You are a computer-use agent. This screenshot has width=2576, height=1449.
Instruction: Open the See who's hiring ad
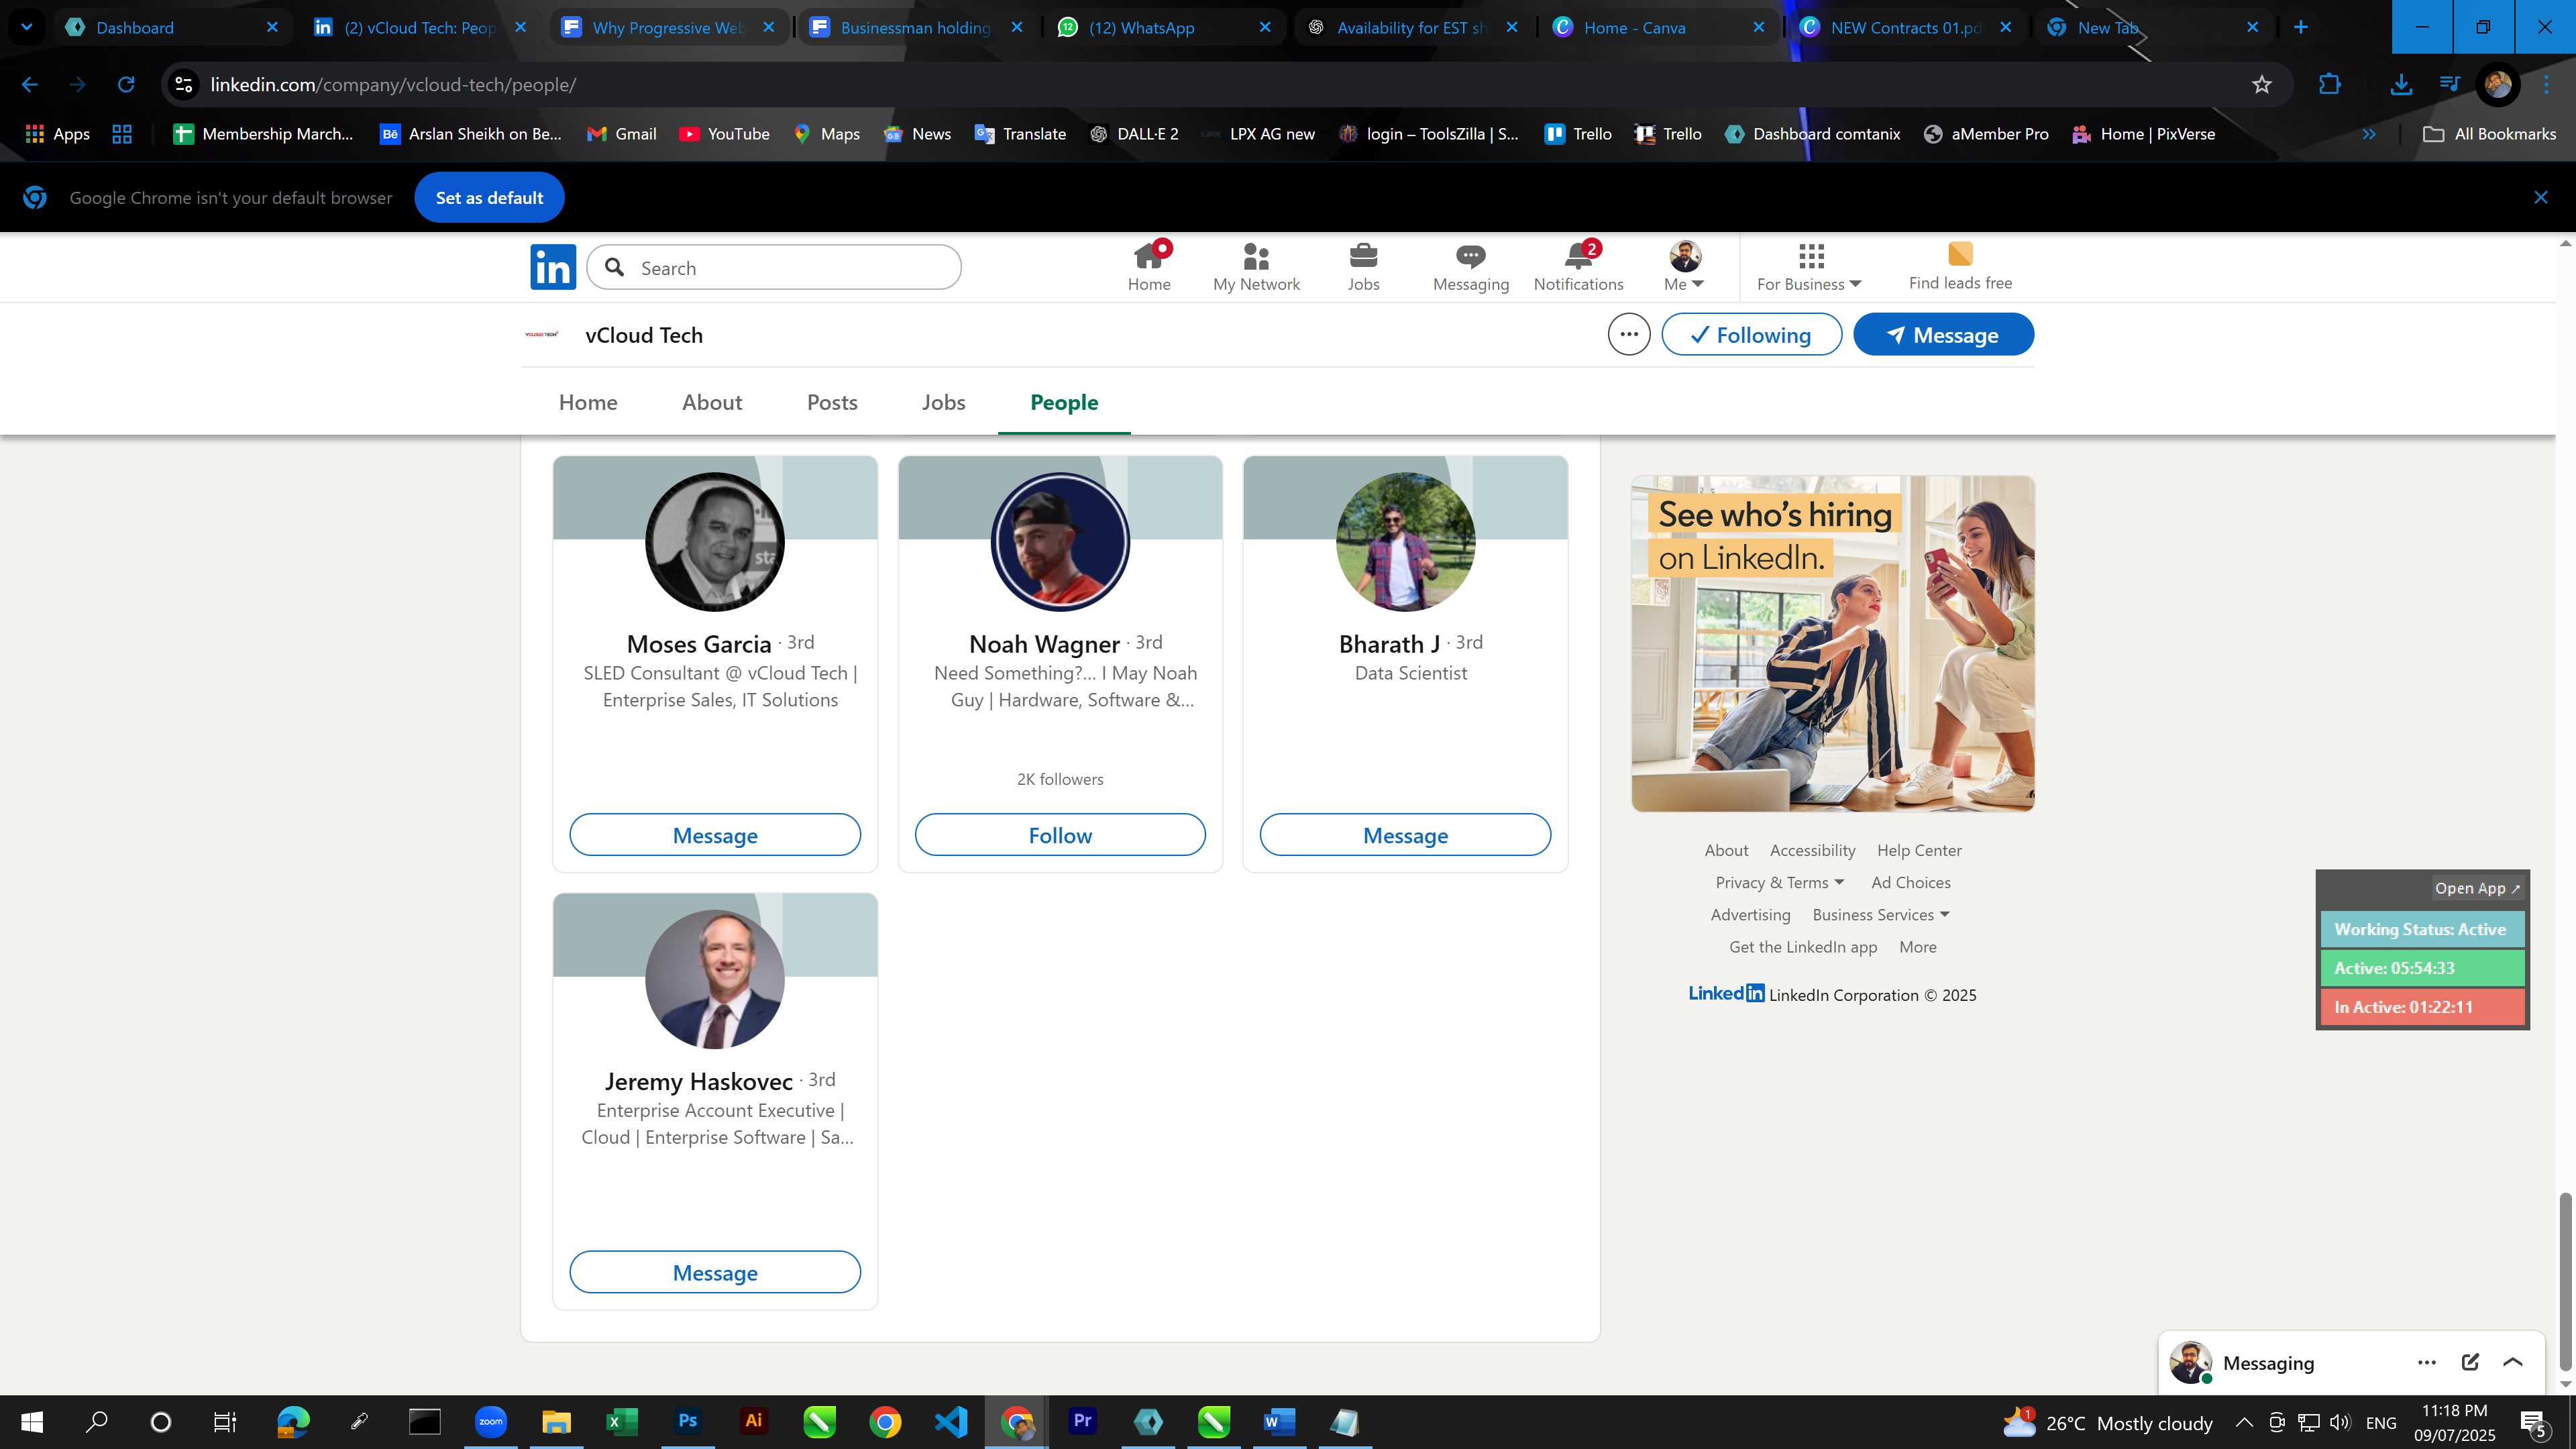(1833, 643)
